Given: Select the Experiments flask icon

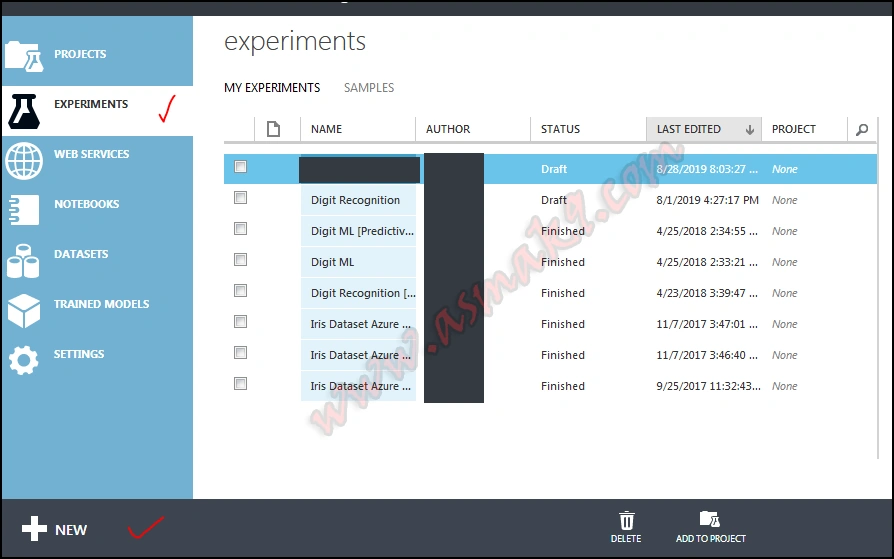Looking at the screenshot, I should tap(24, 111).
